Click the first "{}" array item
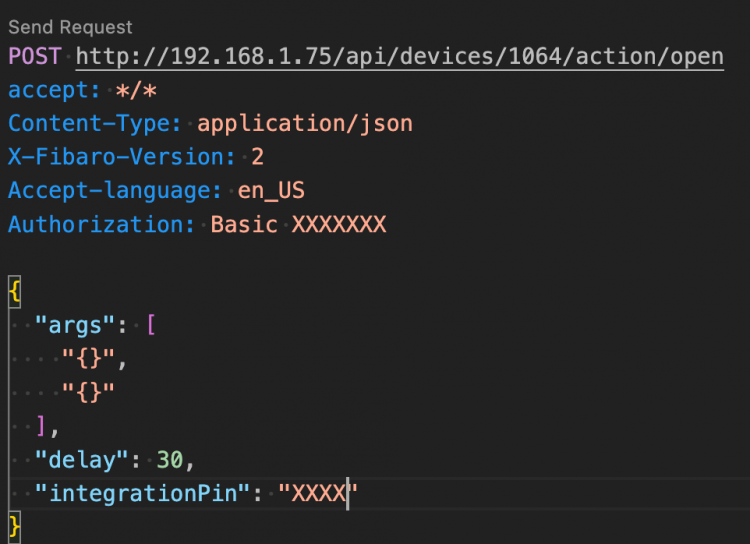This screenshot has width=750, height=544. 87,358
